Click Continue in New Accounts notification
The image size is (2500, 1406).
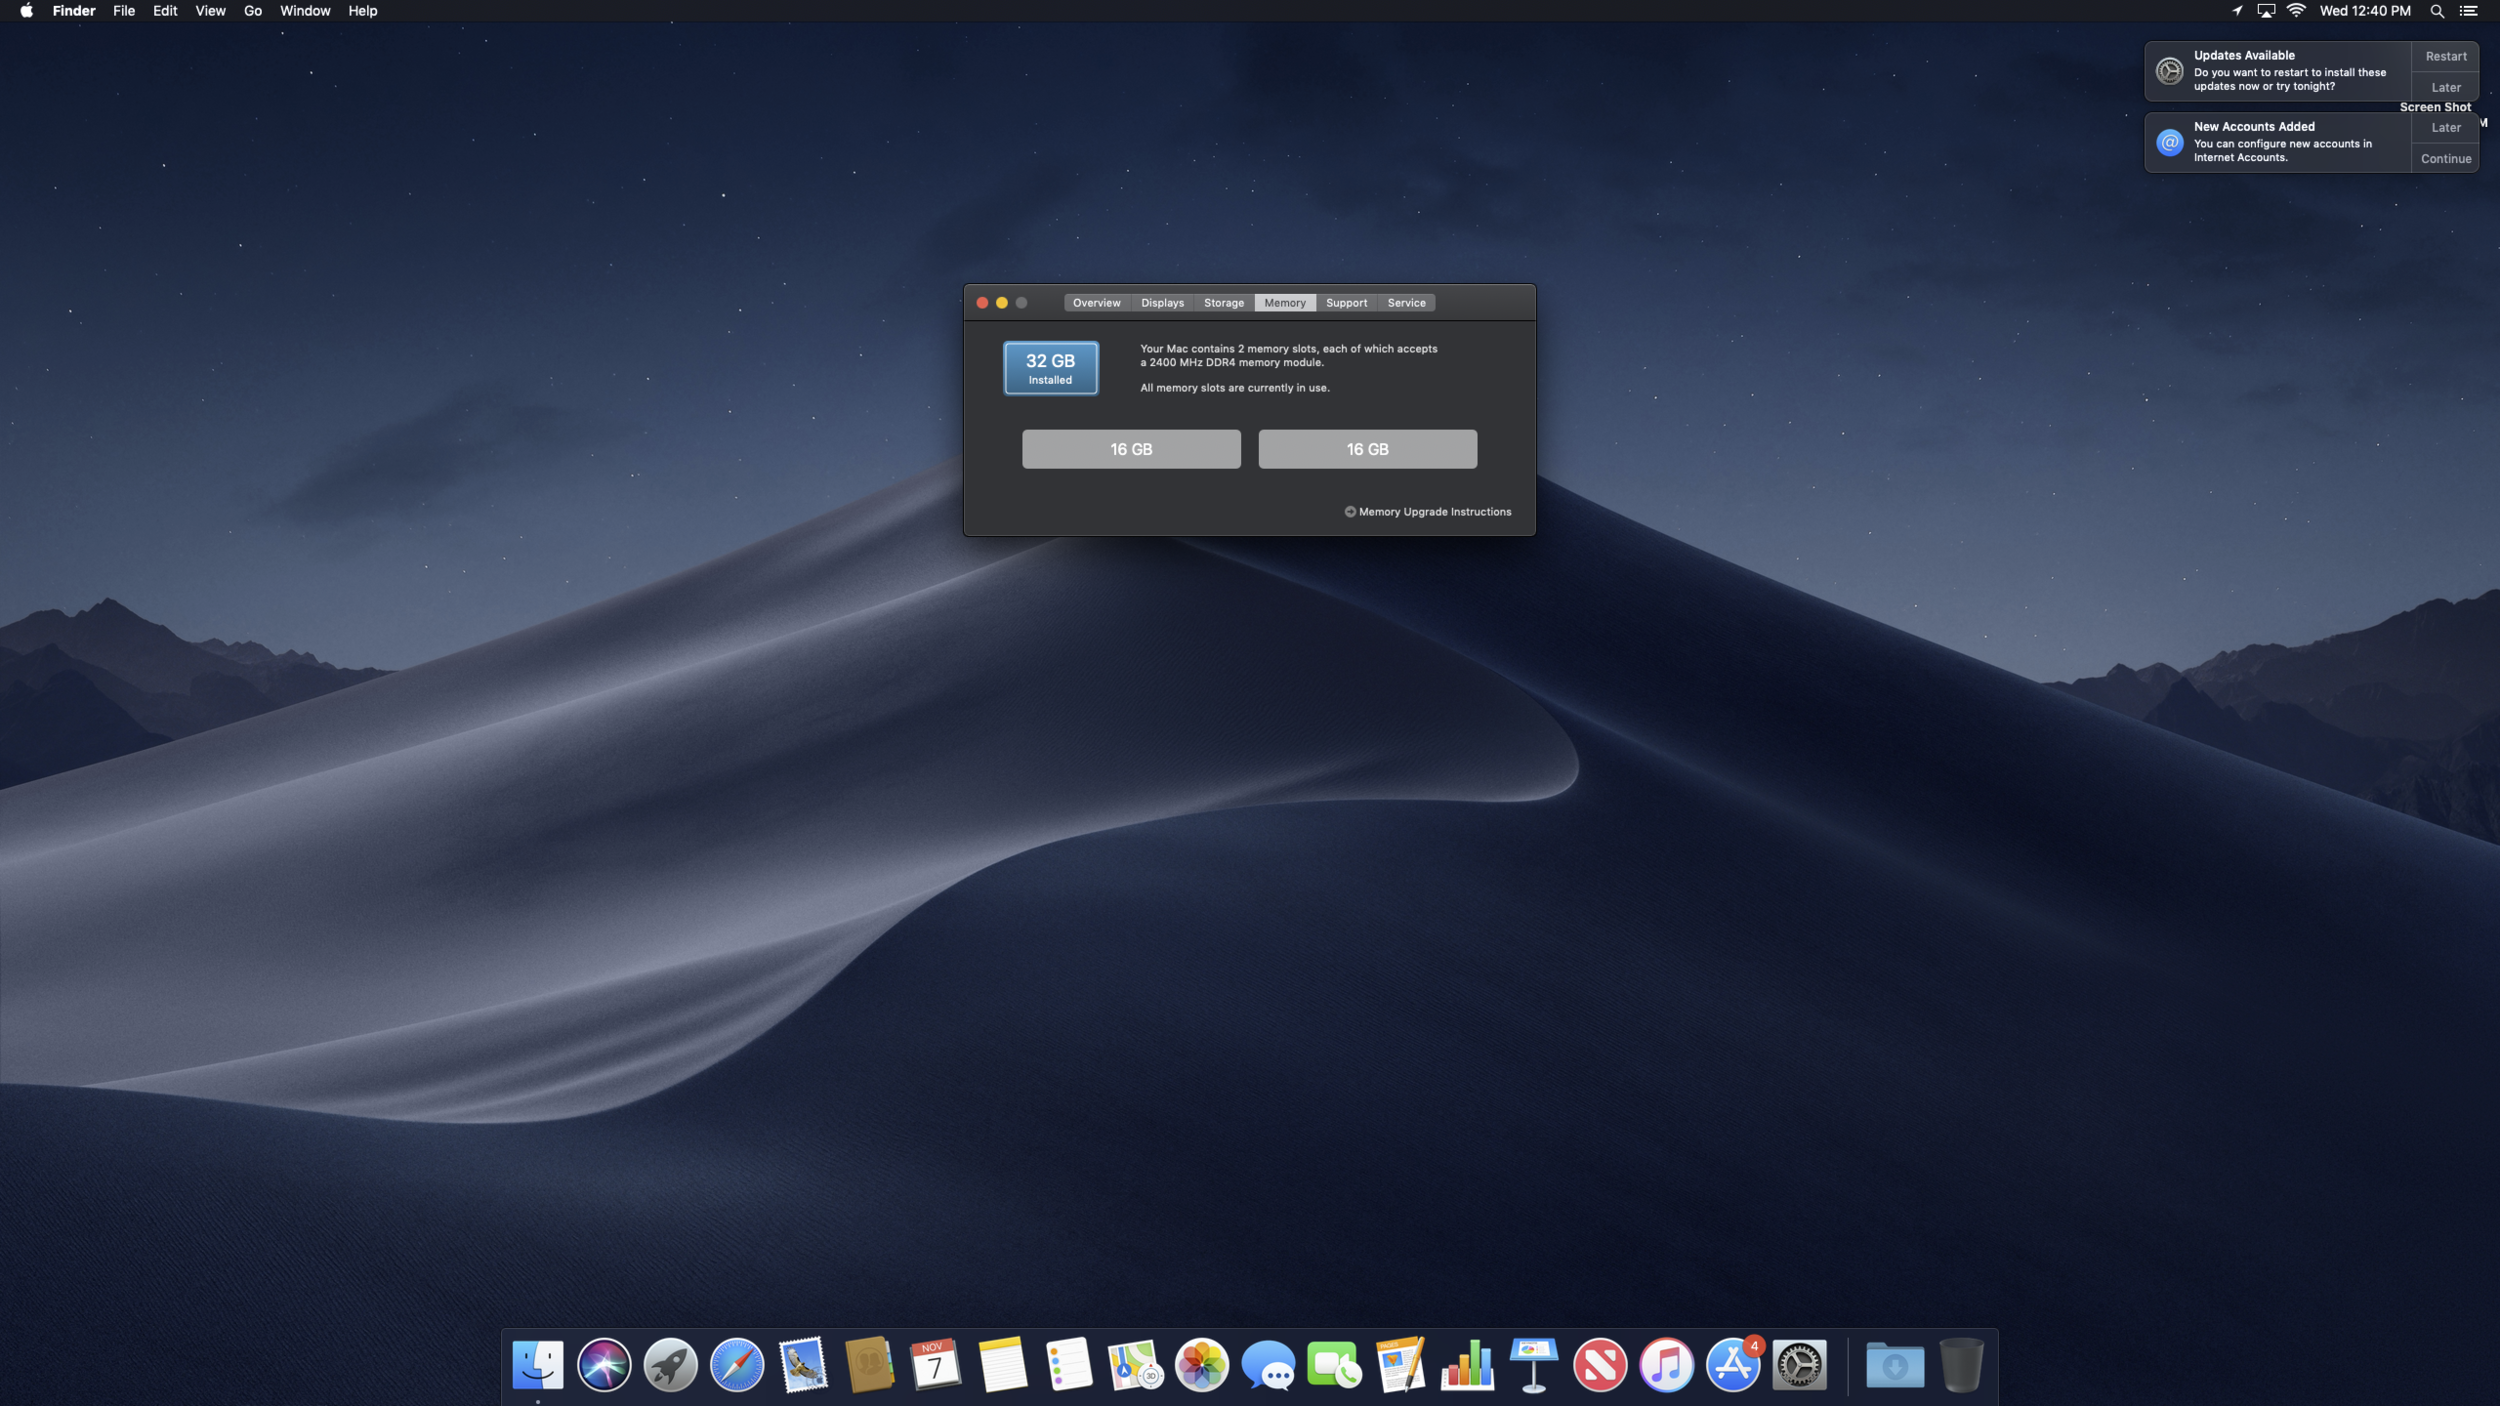(x=2445, y=158)
